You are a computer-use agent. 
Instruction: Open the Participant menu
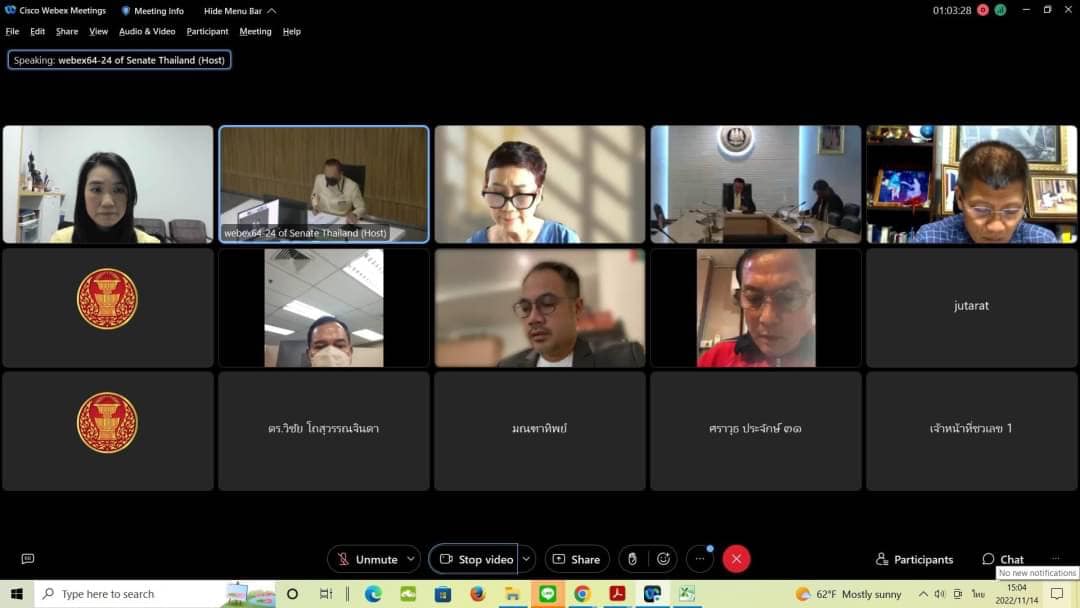(207, 31)
